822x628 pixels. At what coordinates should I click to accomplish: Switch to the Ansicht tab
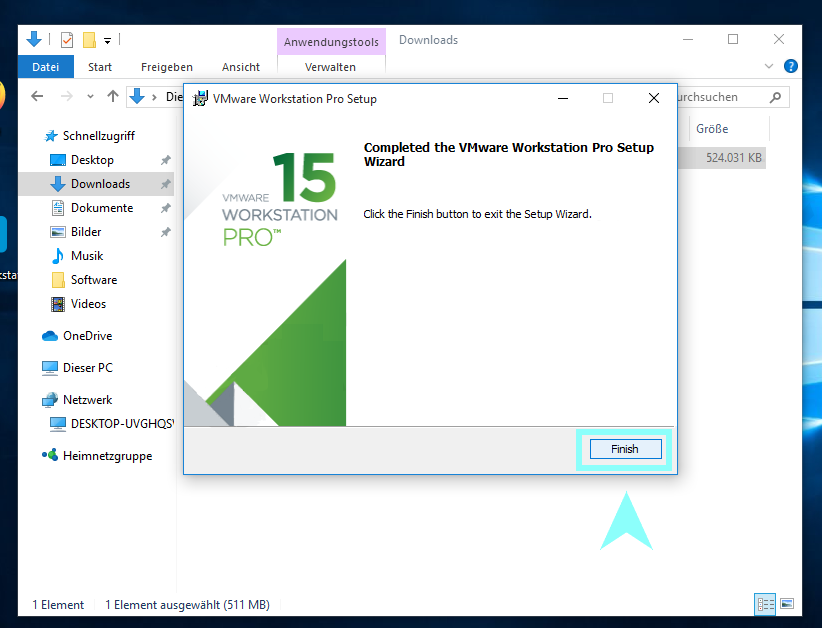pos(240,67)
